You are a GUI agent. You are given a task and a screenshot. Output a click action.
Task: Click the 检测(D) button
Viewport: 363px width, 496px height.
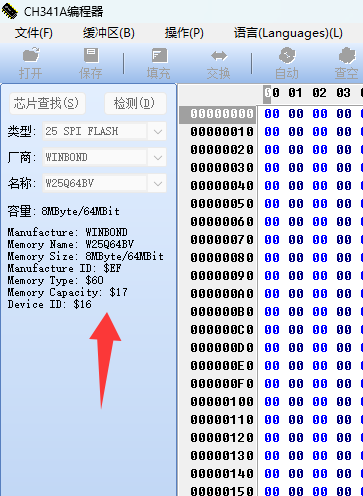[135, 103]
